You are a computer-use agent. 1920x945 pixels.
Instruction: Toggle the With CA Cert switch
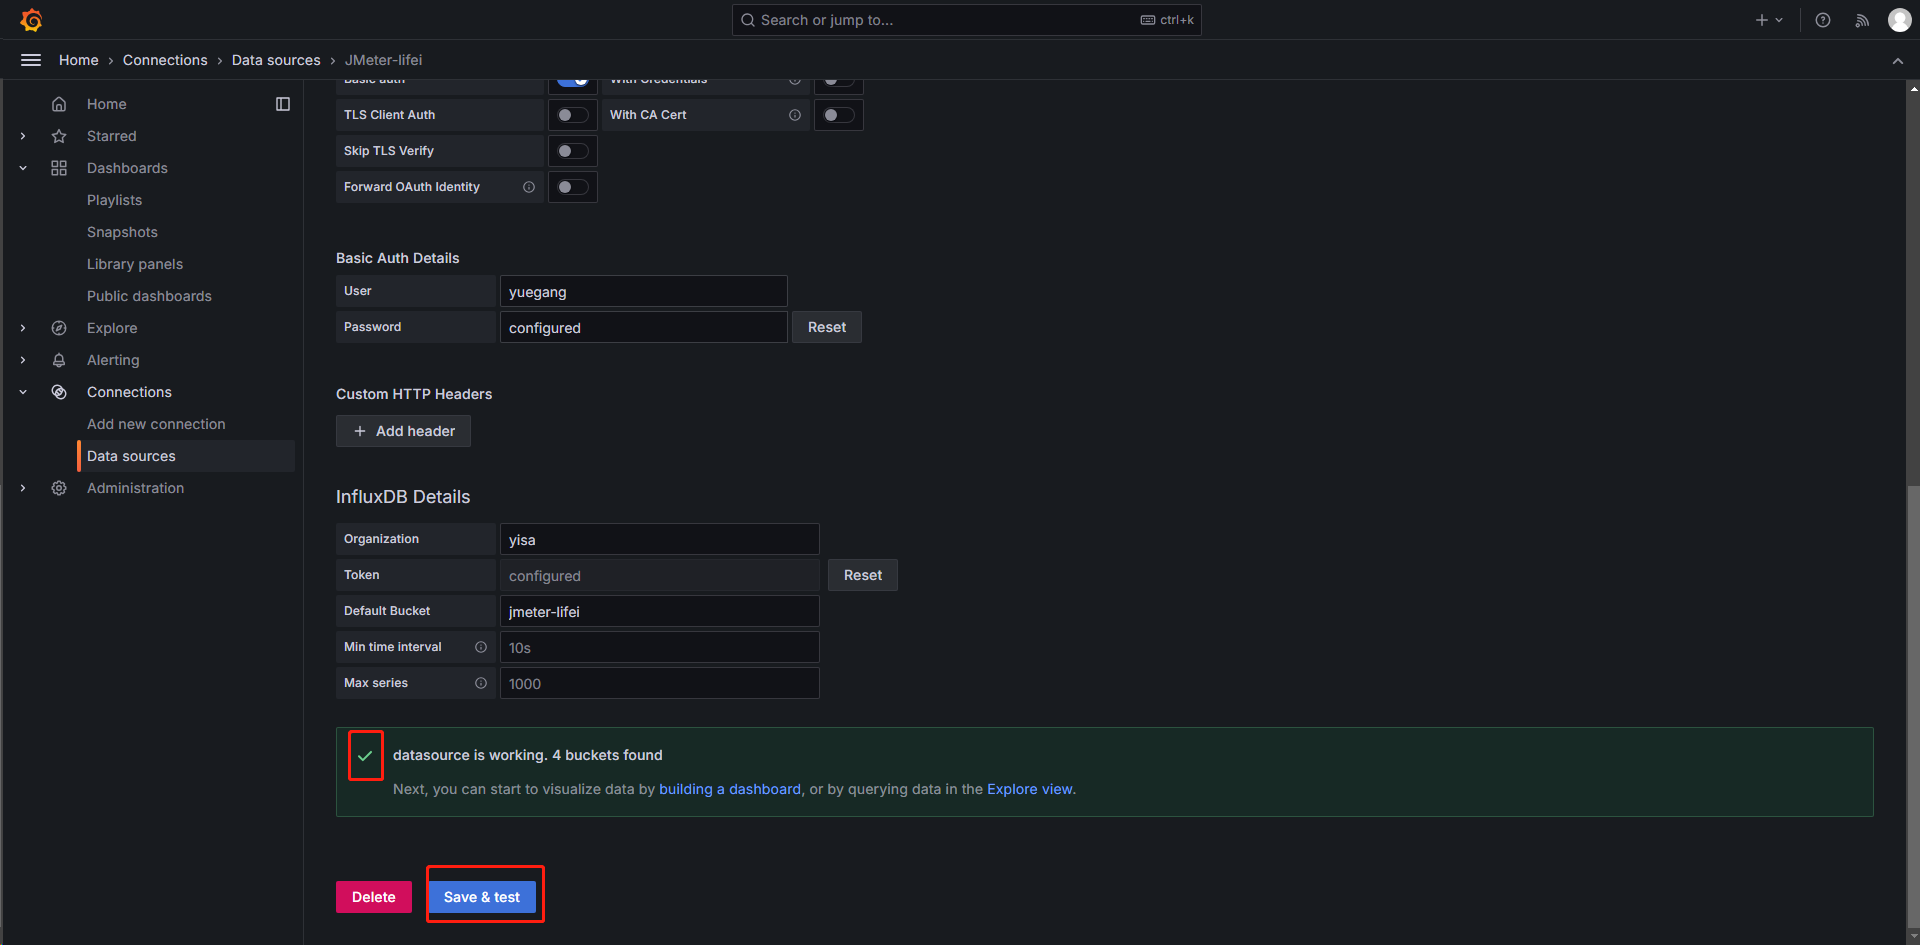839,115
